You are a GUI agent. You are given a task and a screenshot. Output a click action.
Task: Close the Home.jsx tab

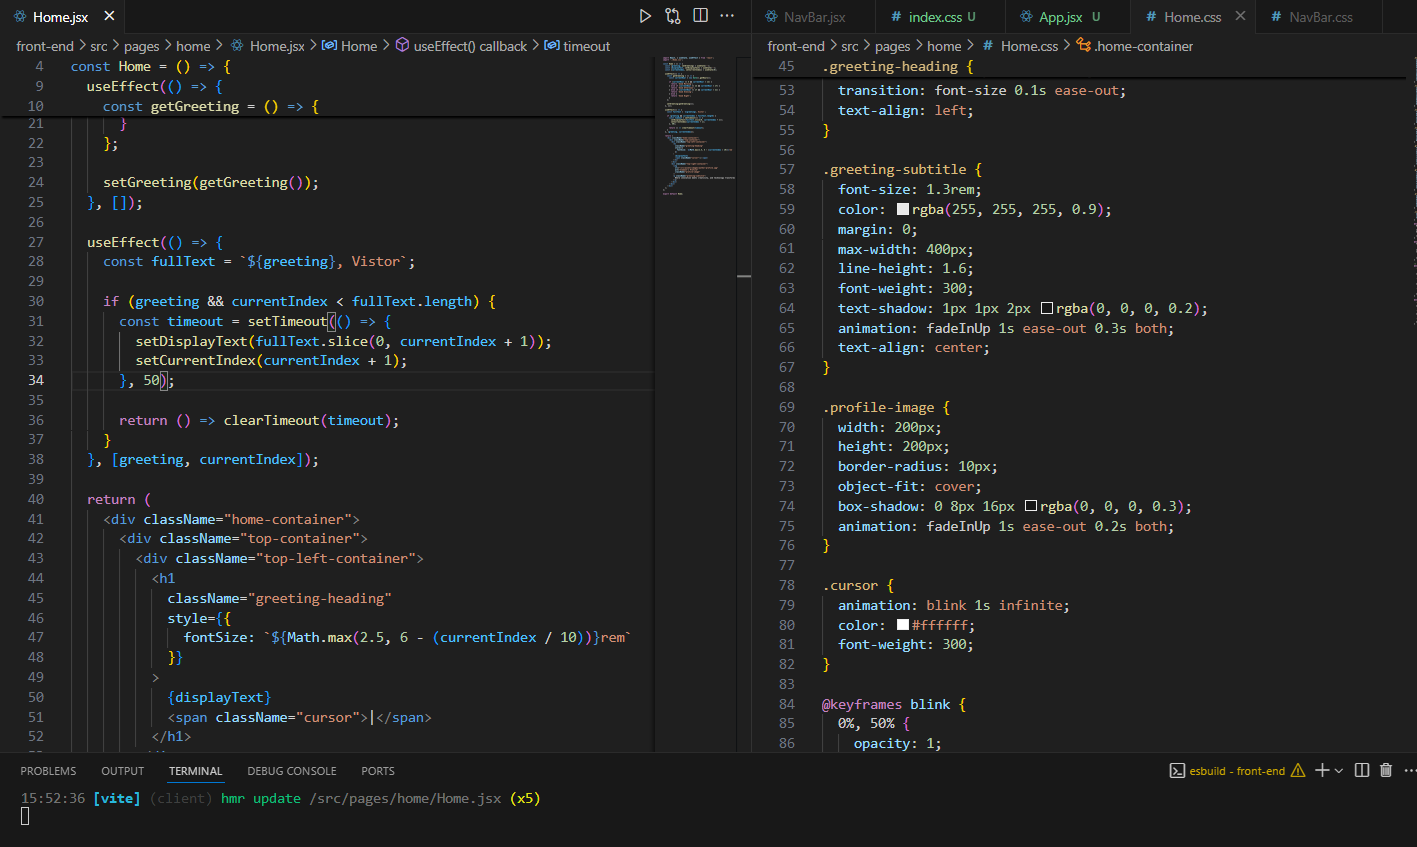(109, 16)
